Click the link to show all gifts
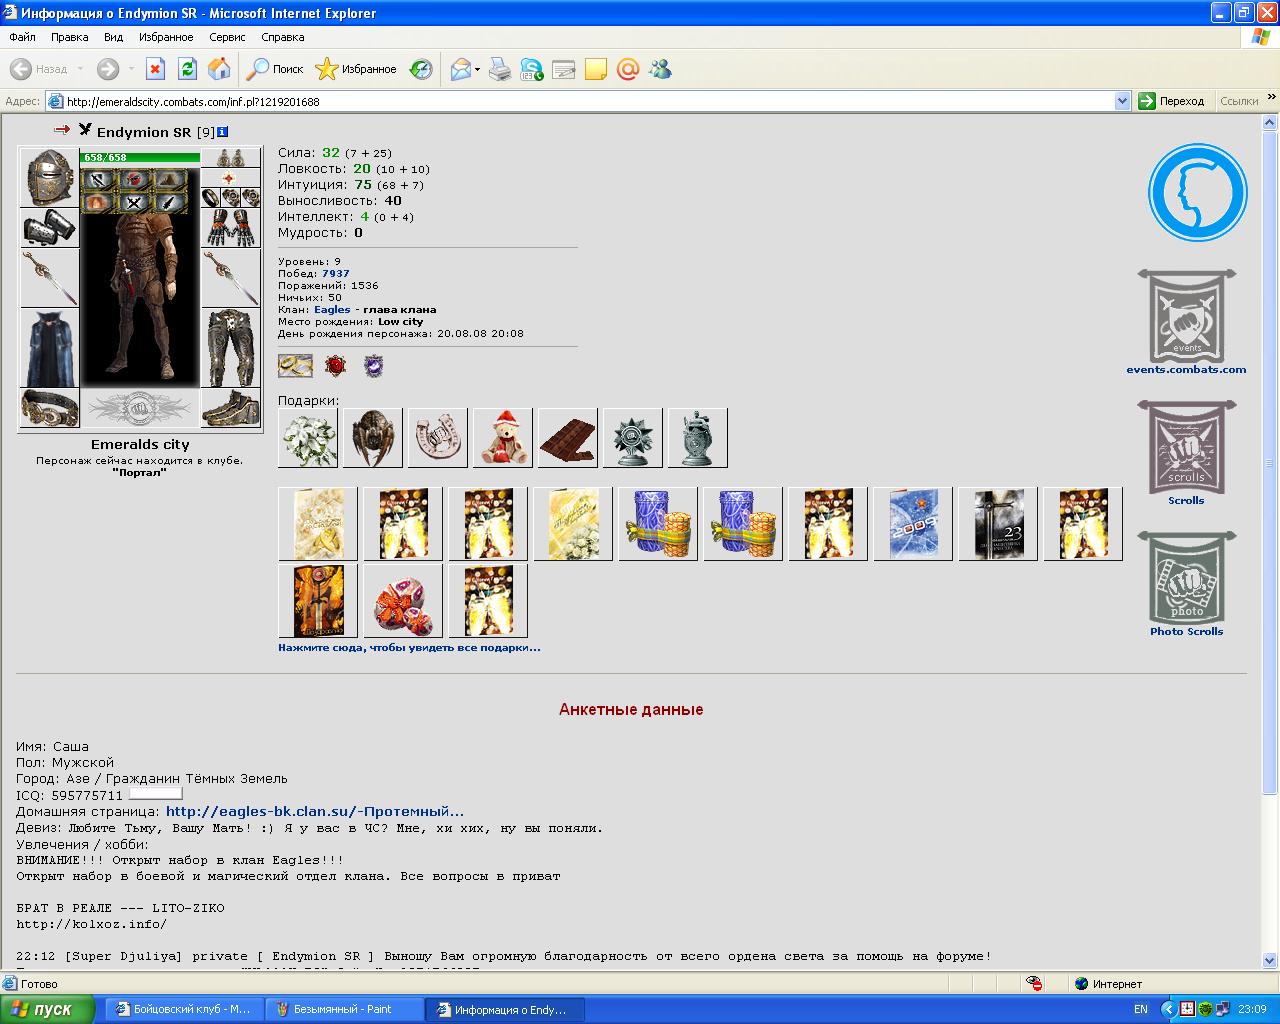 coord(409,648)
